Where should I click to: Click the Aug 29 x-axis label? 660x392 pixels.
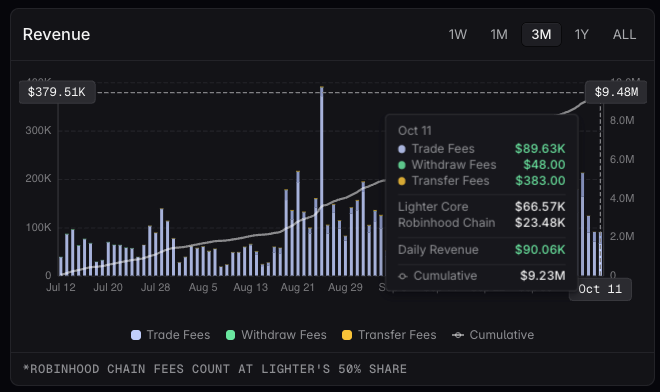[x=345, y=288]
